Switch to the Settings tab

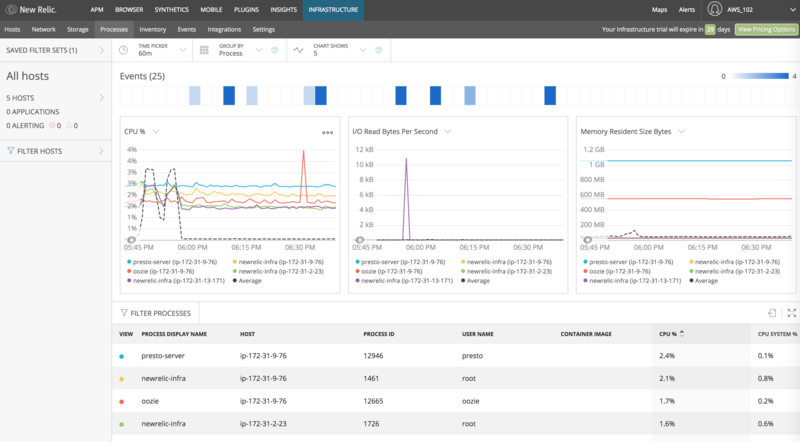point(264,30)
